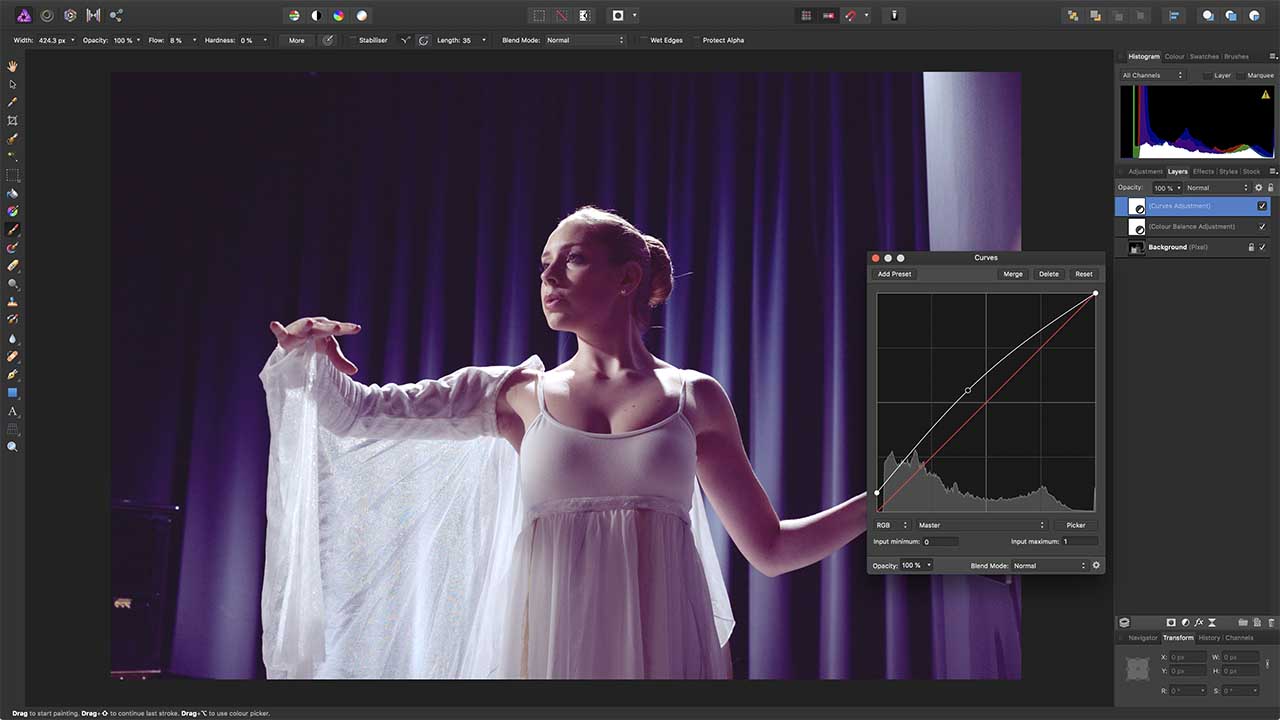1280x720 pixels.
Task: Click the delete layer trash icon
Action: coord(1270,622)
